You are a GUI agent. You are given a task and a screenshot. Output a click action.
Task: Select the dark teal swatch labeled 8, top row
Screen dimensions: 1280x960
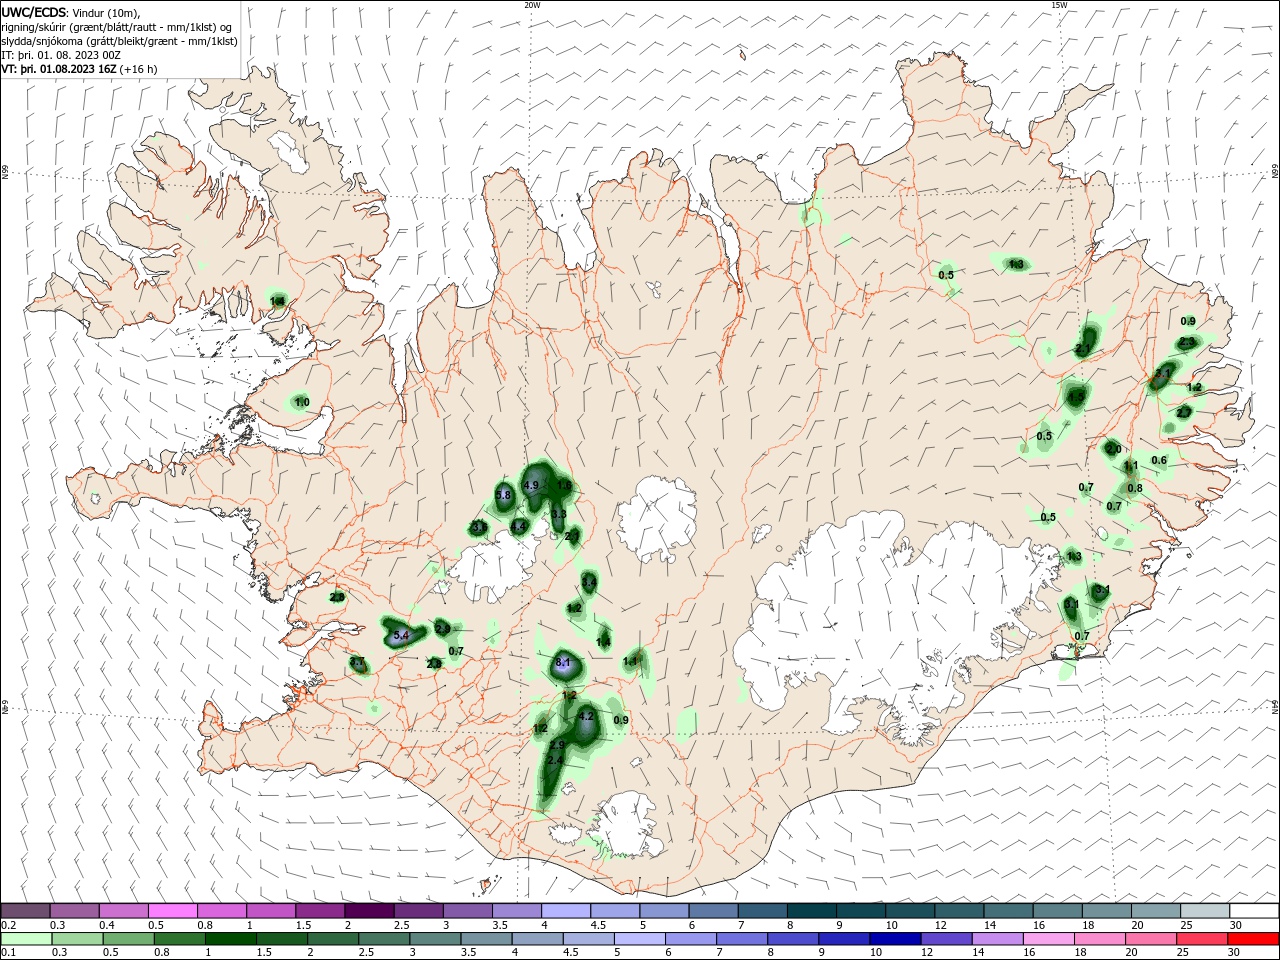(812, 911)
